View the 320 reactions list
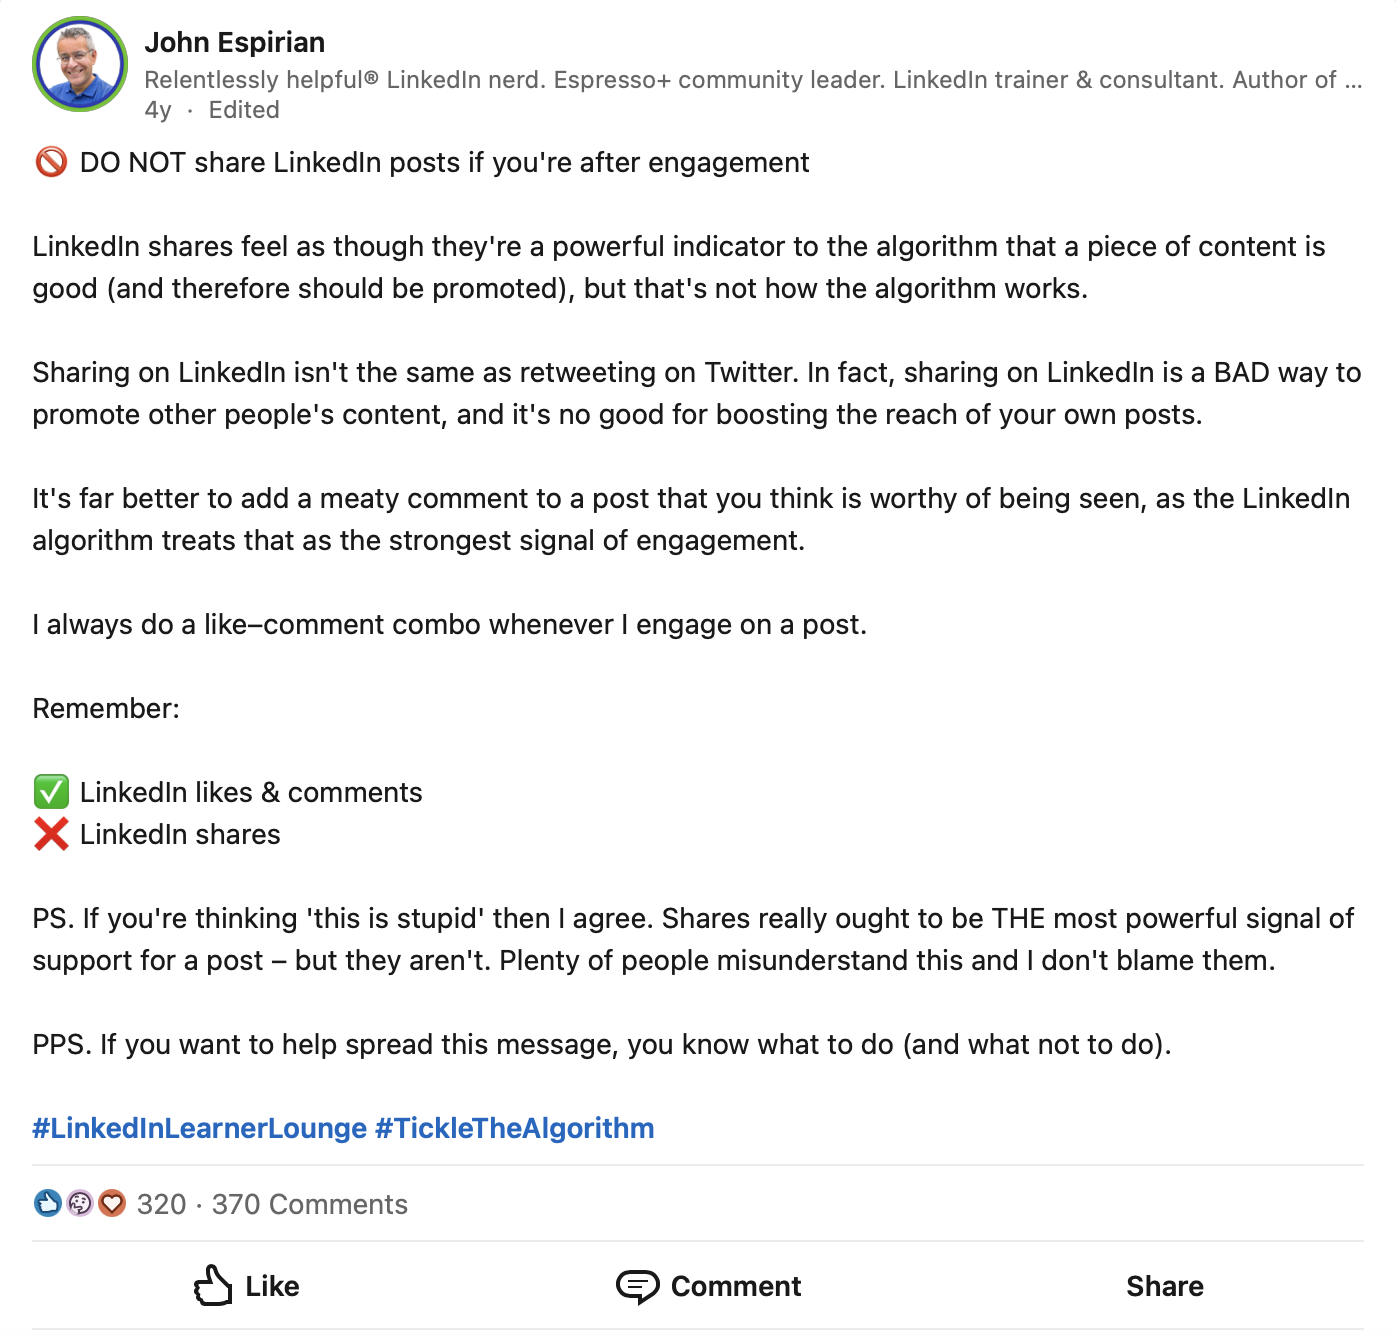This screenshot has width=1396, height=1336. (161, 1204)
